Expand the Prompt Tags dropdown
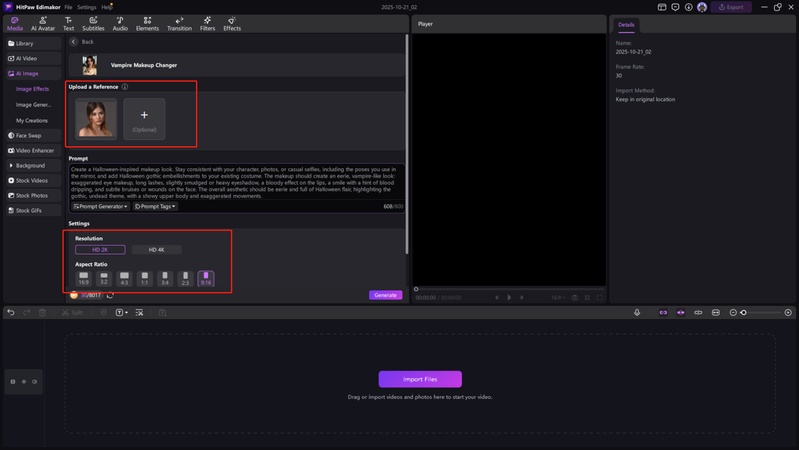The height and width of the screenshot is (450, 799). (155, 207)
